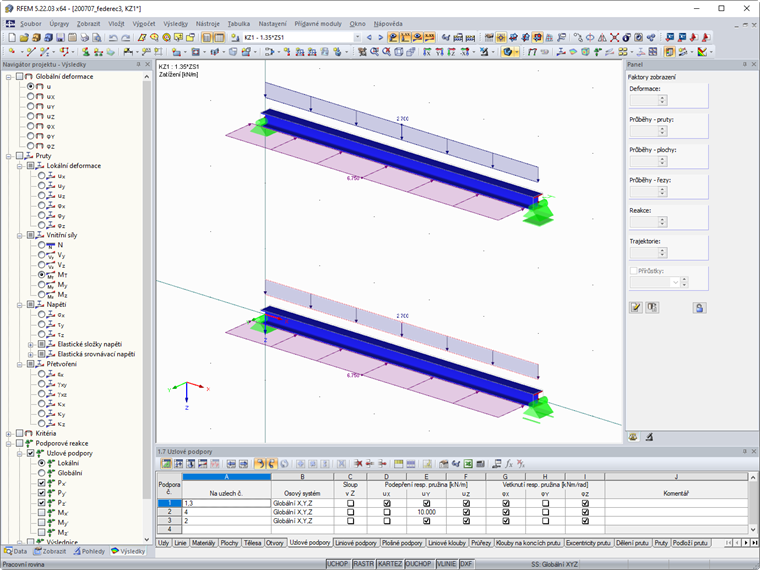The width and height of the screenshot is (760, 570).
Task: Toggle RASTR button in status bar
Action: pyautogui.click(x=363, y=564)
